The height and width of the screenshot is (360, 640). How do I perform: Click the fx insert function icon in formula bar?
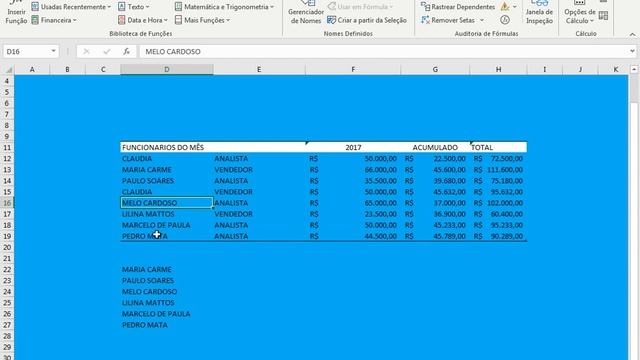tap(127, 51)
